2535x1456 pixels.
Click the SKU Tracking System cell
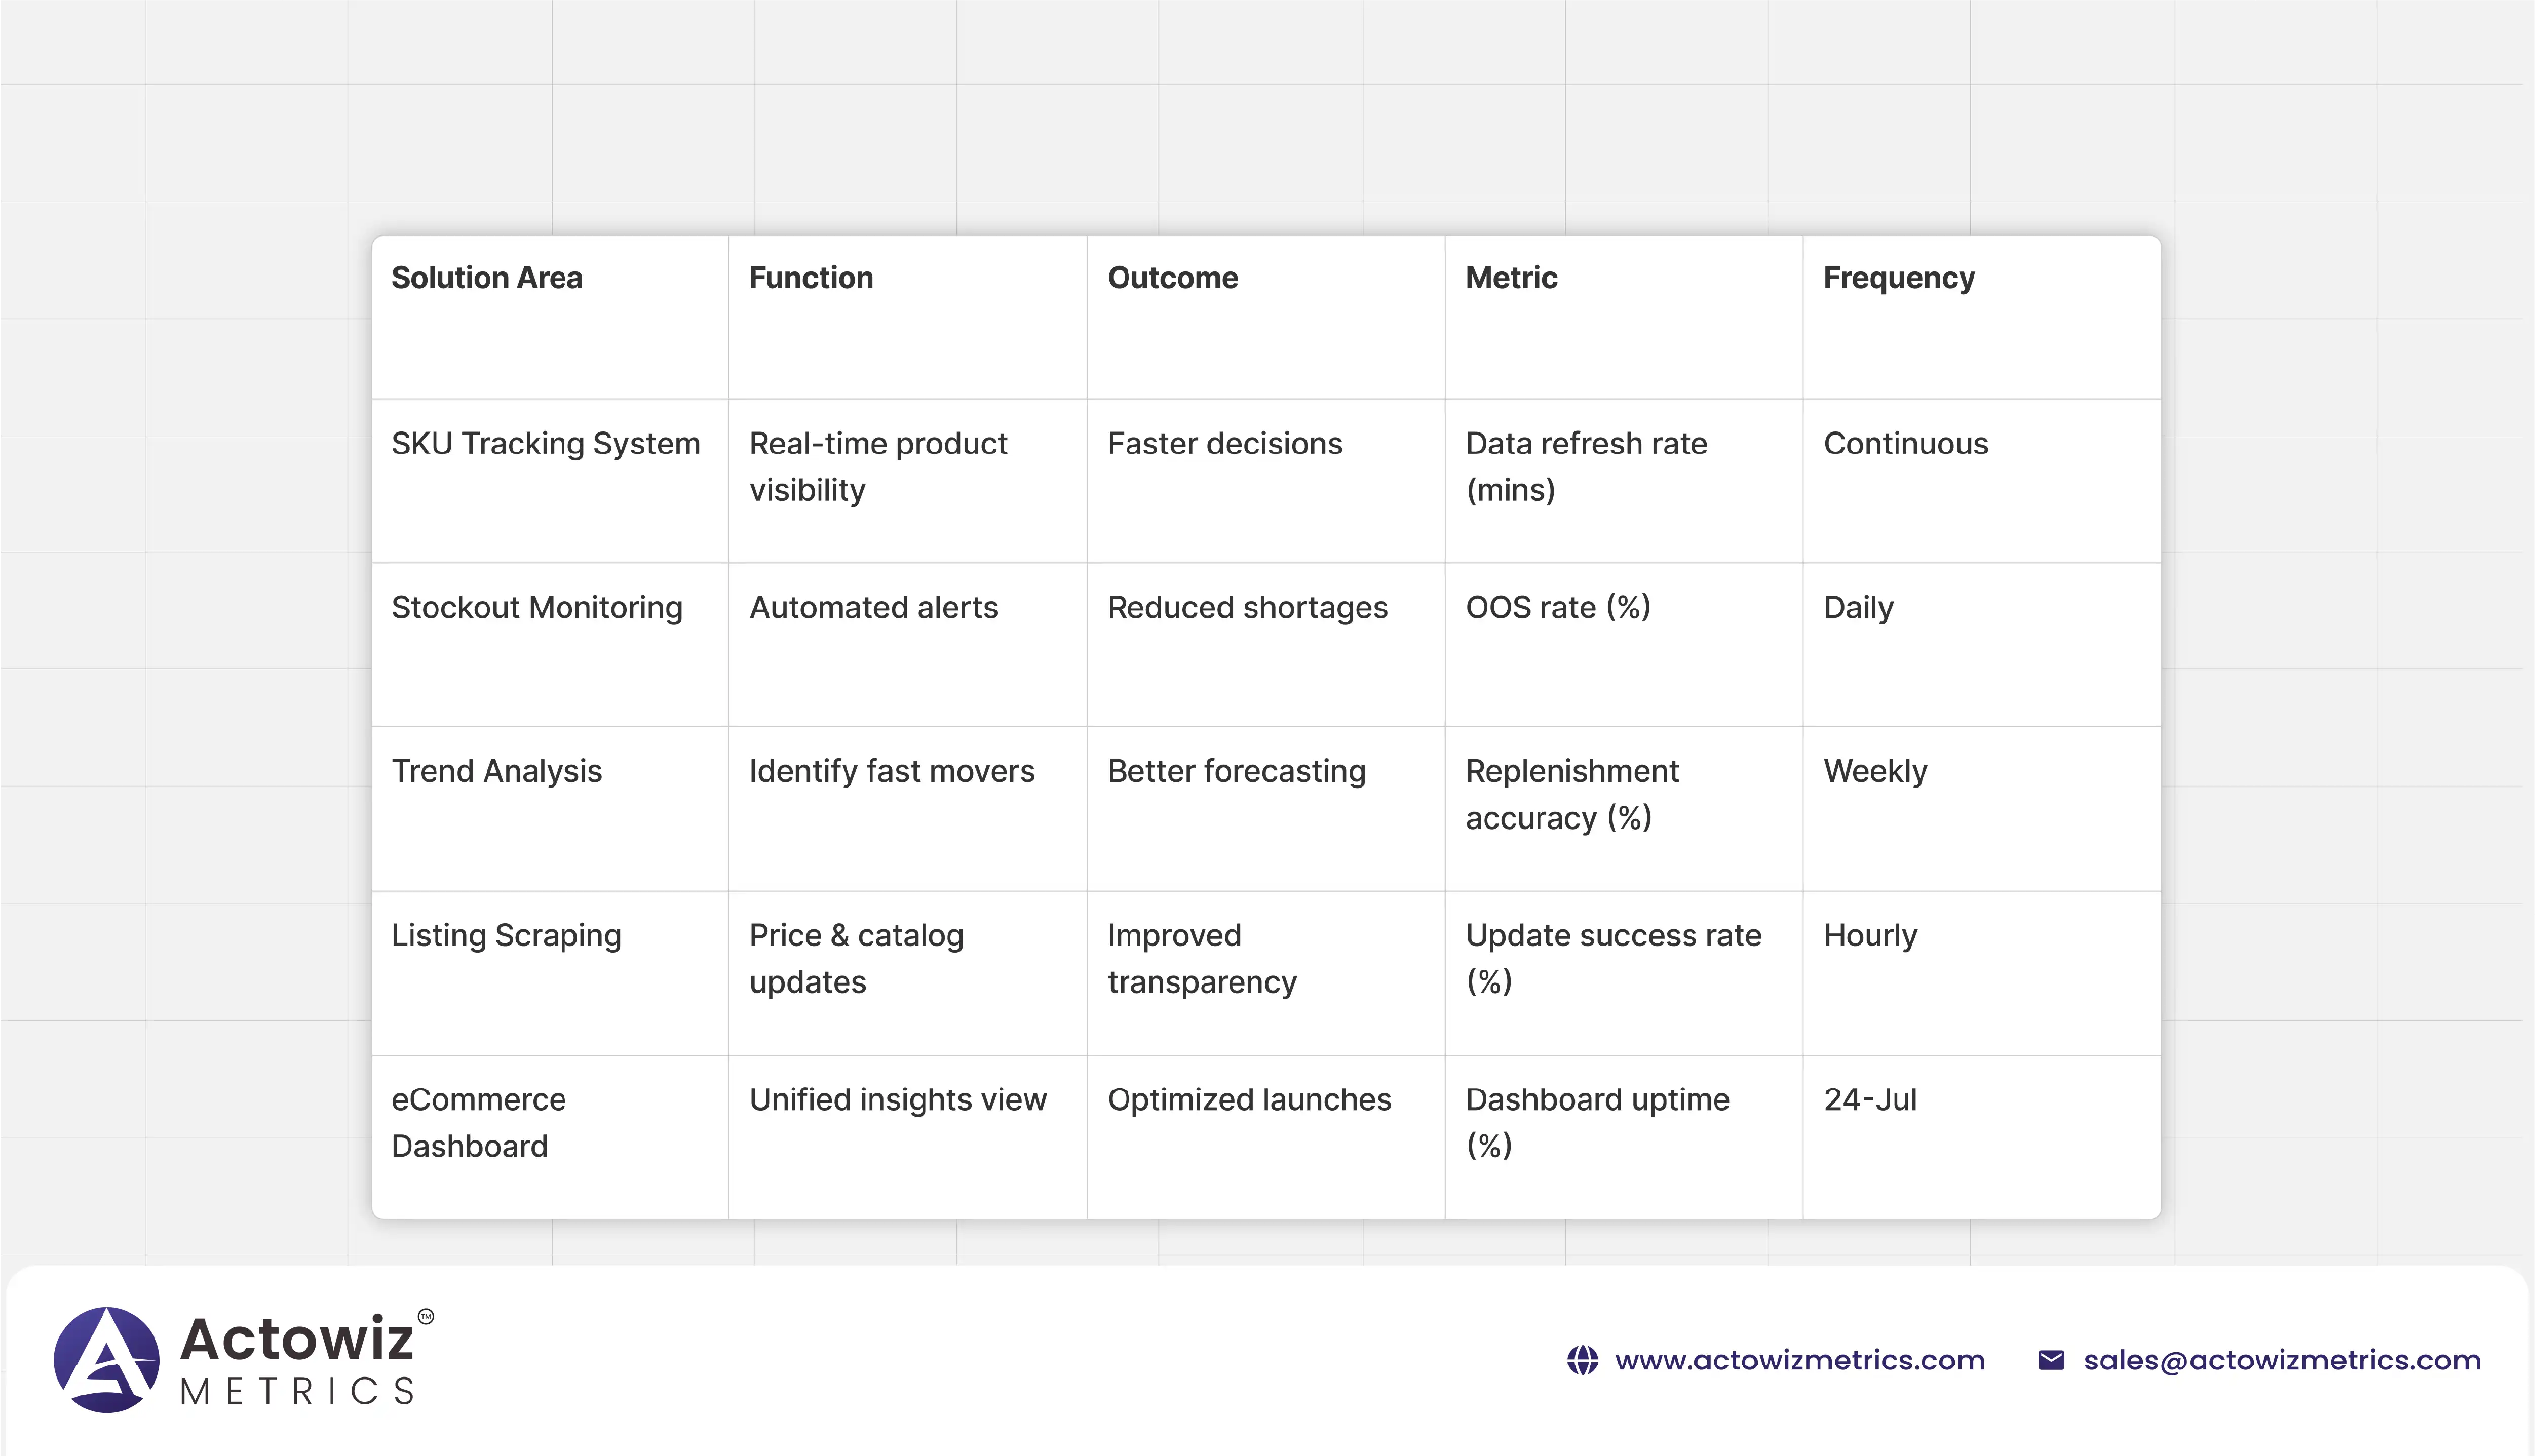[x=545, y=444]
